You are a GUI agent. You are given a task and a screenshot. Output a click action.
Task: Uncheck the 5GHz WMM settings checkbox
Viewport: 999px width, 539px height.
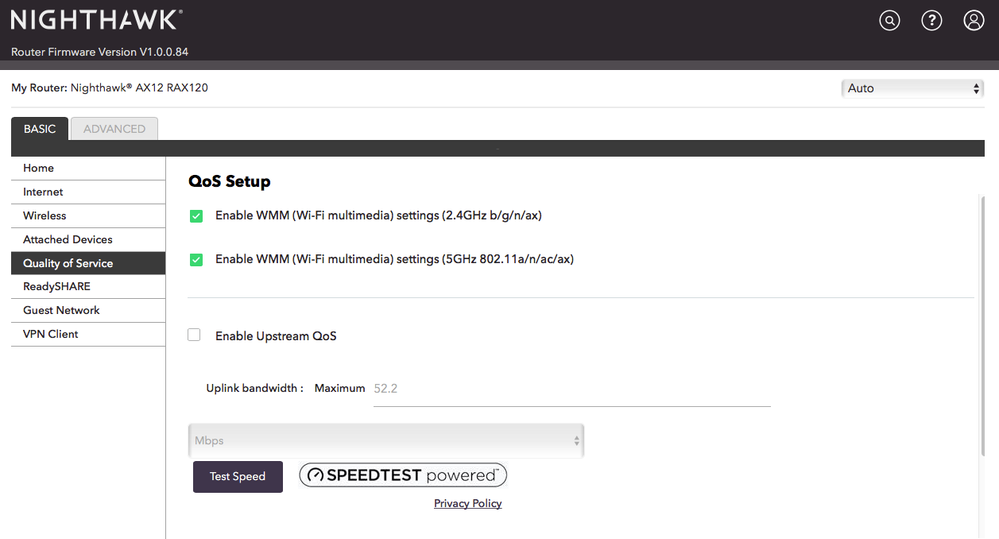(196, 260)
